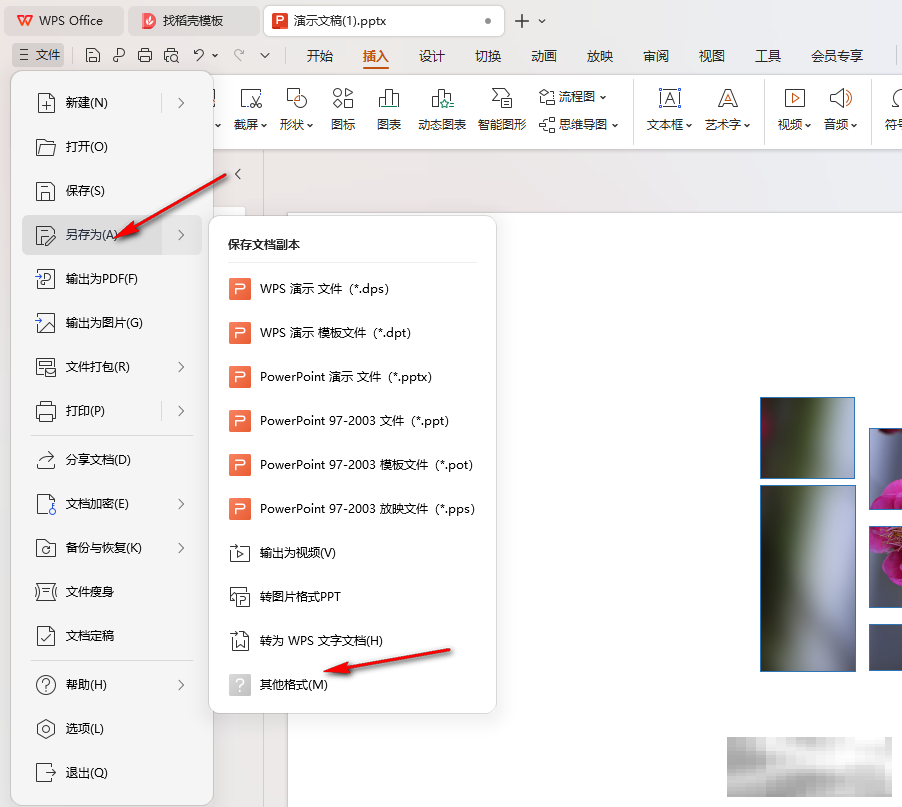Screen dimensions: 902x807
Task: Choose Export as Picture (输出为图片)
Action: (x=112, y=323)
